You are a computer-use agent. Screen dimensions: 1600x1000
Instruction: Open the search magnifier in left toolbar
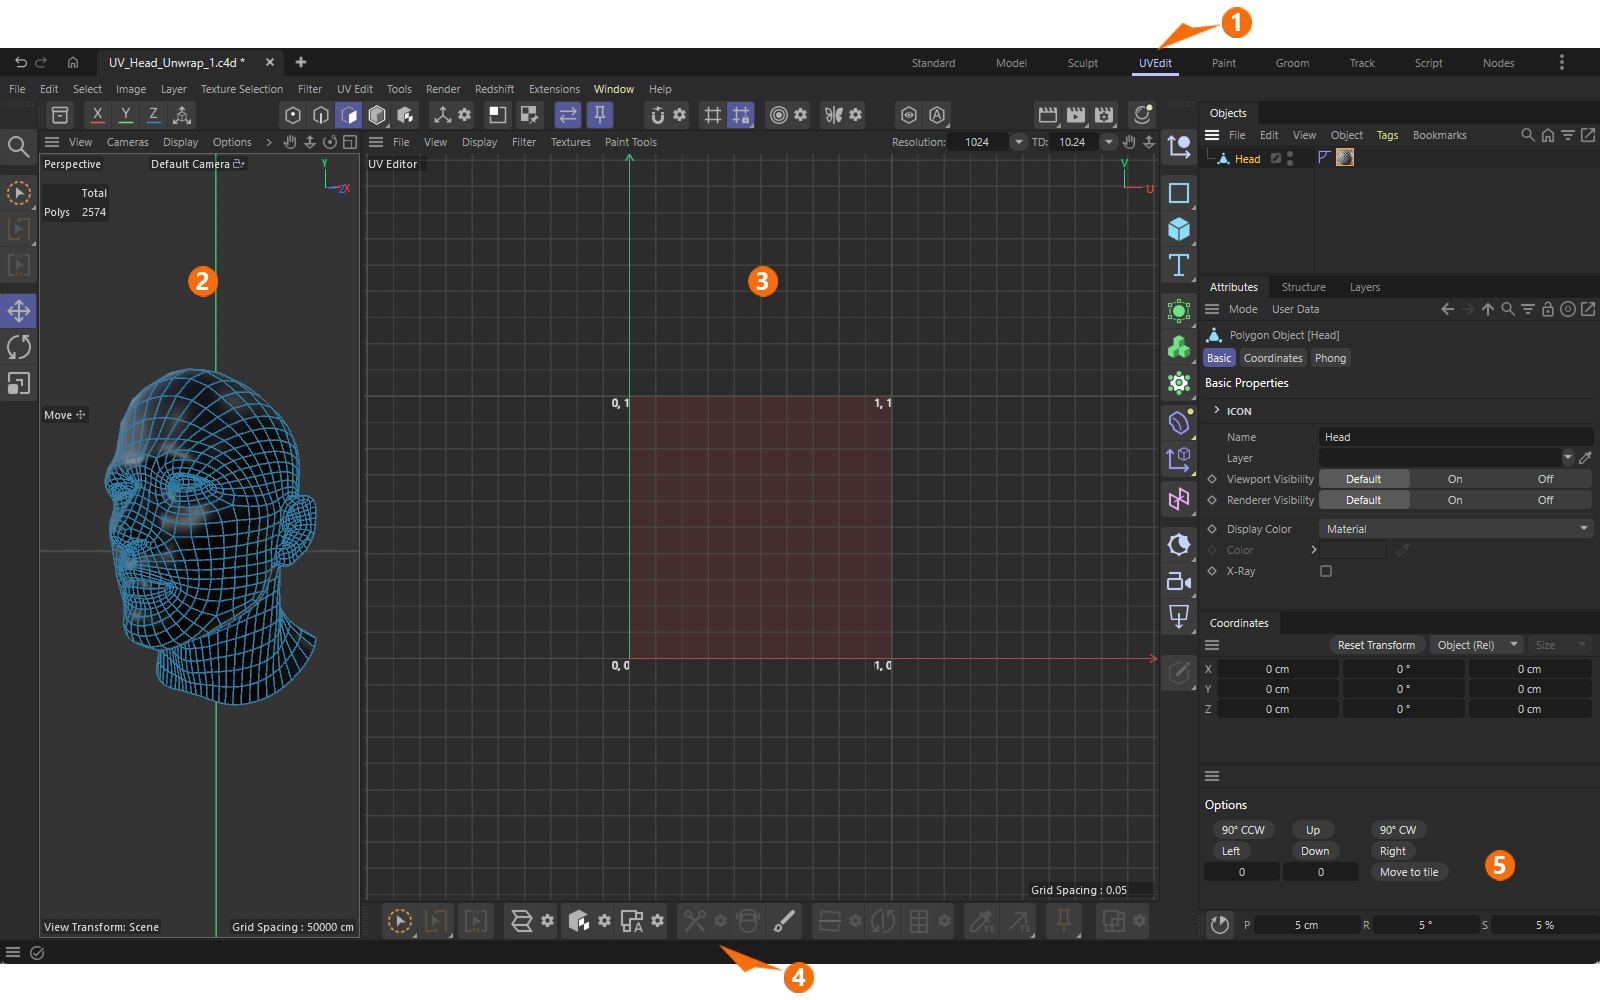[18, 147]
